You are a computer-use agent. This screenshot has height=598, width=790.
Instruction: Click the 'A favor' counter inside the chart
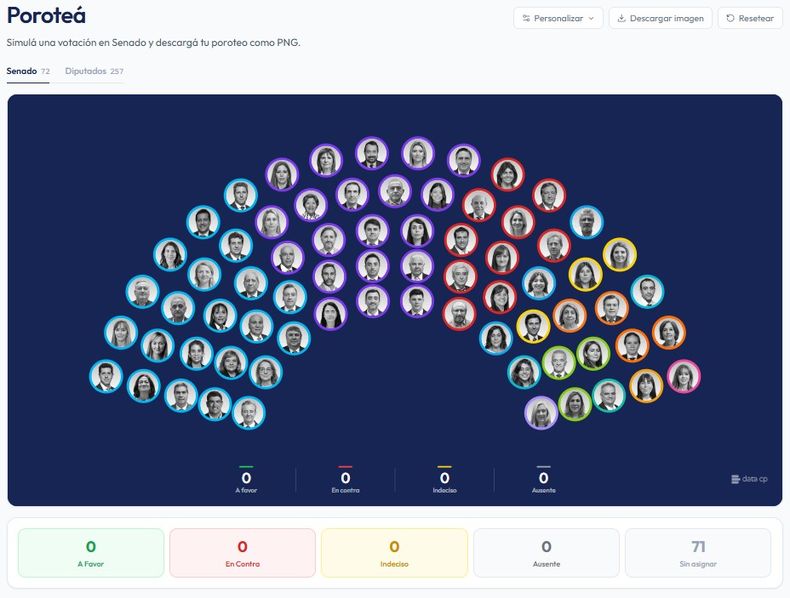246,481
